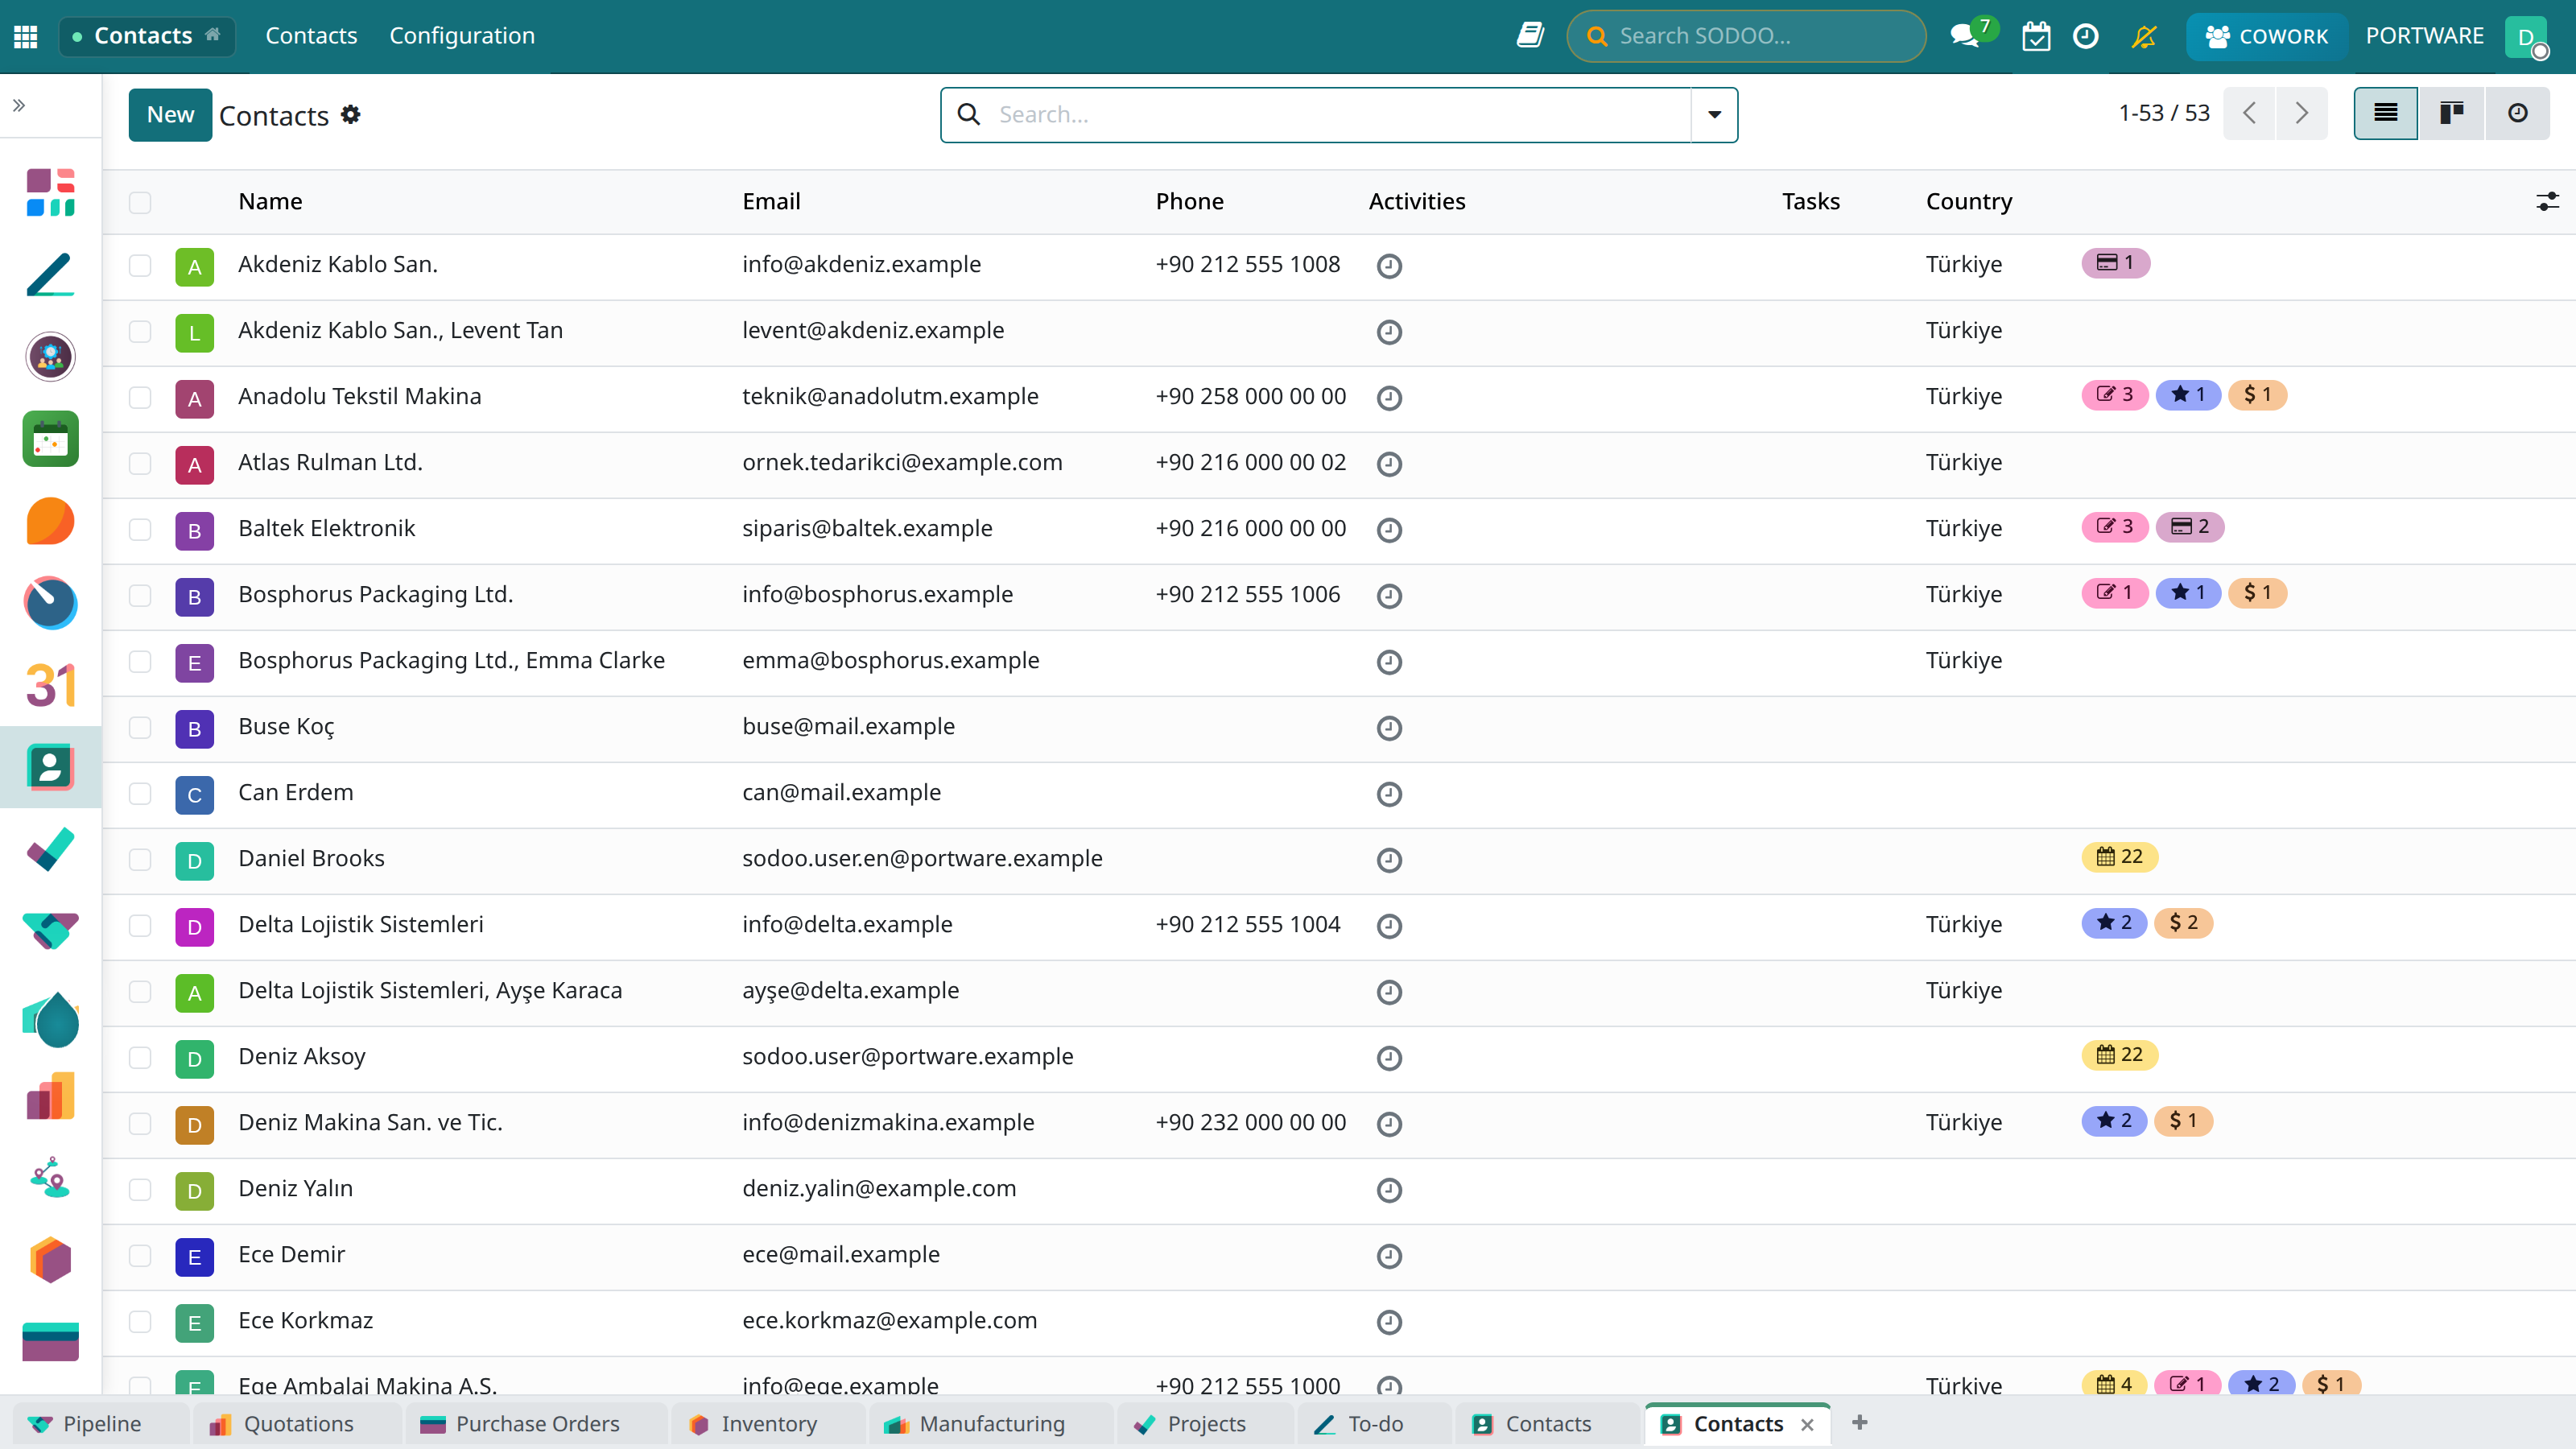2576x1449 pixels.
Task: Create a new contact with New button
Action: click(170, 114)
